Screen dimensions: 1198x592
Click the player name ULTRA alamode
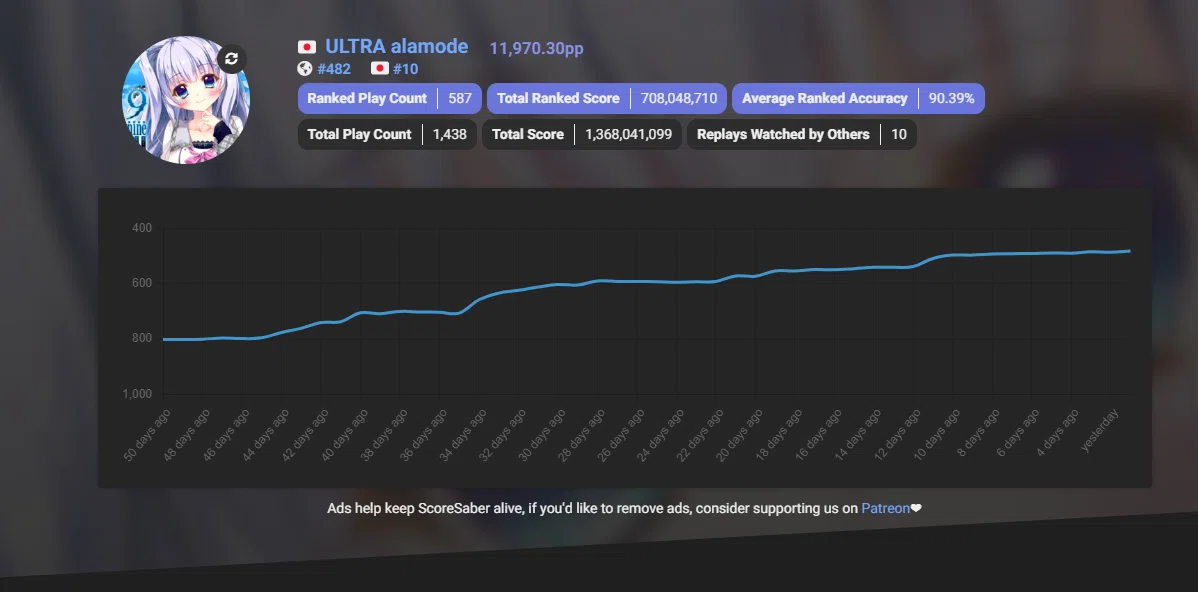tap(397, 47)
